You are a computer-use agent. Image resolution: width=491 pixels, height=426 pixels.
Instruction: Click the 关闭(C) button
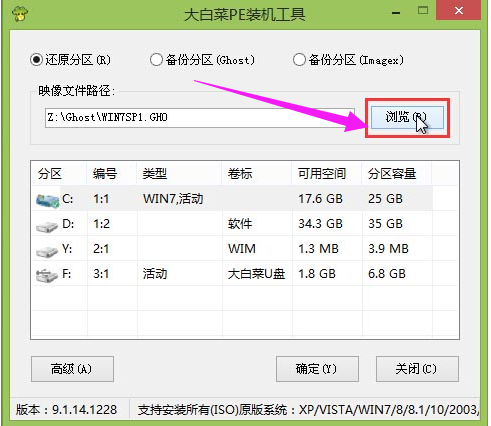(x=417, y=369)
